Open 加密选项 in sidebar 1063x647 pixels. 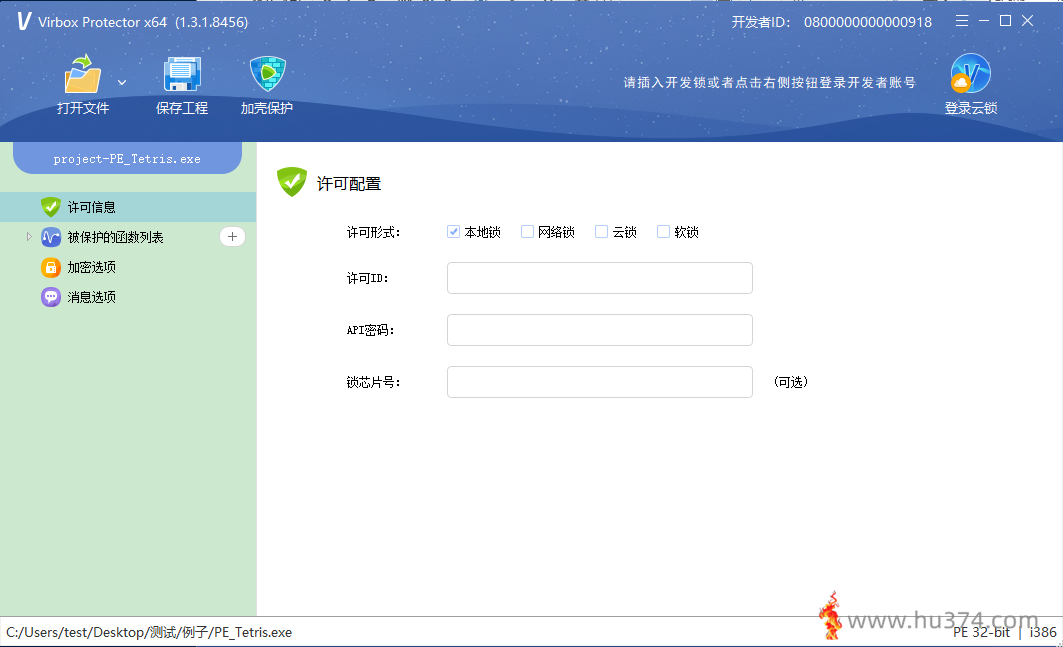click(92, 267)
